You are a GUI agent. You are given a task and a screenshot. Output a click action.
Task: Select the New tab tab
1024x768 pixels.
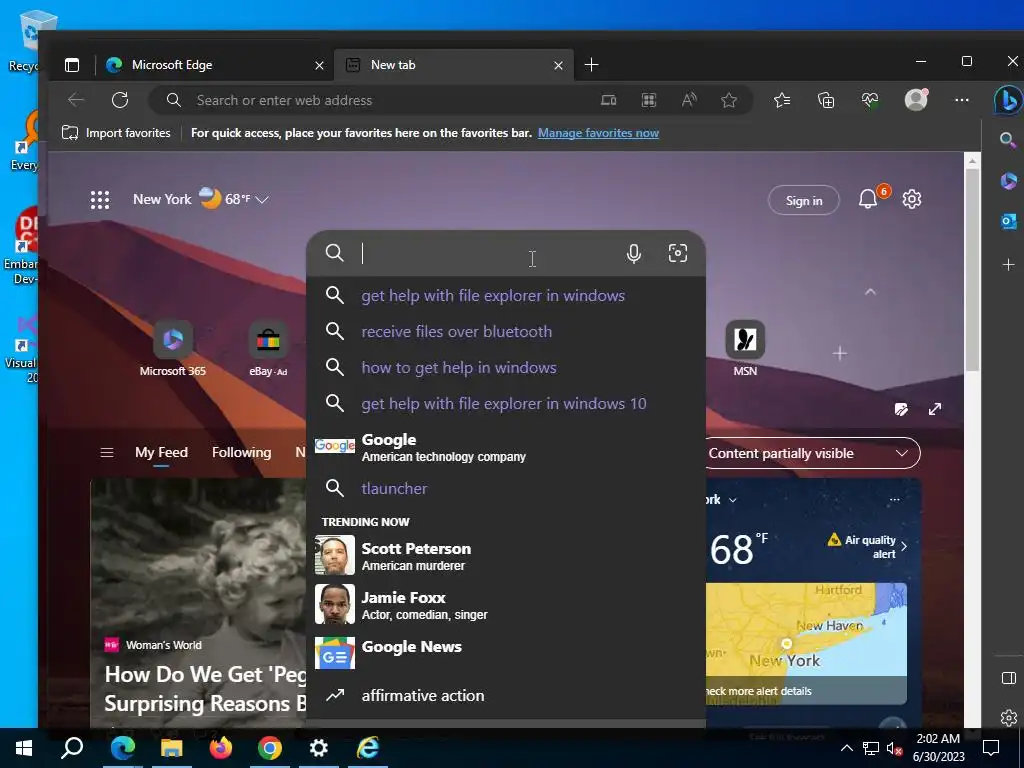click(x=454, y=65)
